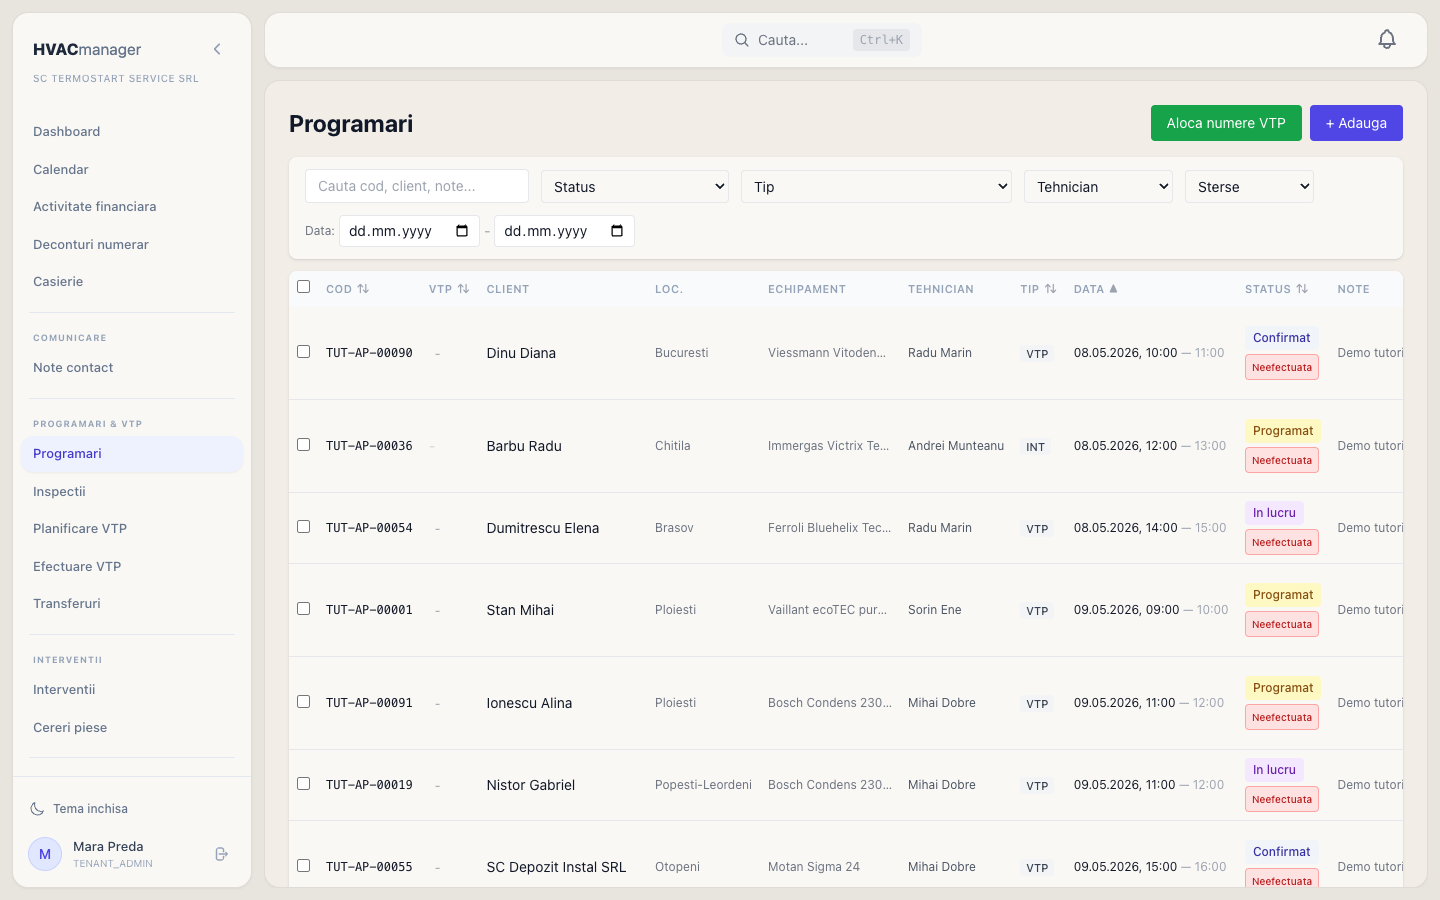
Task: Open the Status filter dropdown
Action: pos(635,186)
